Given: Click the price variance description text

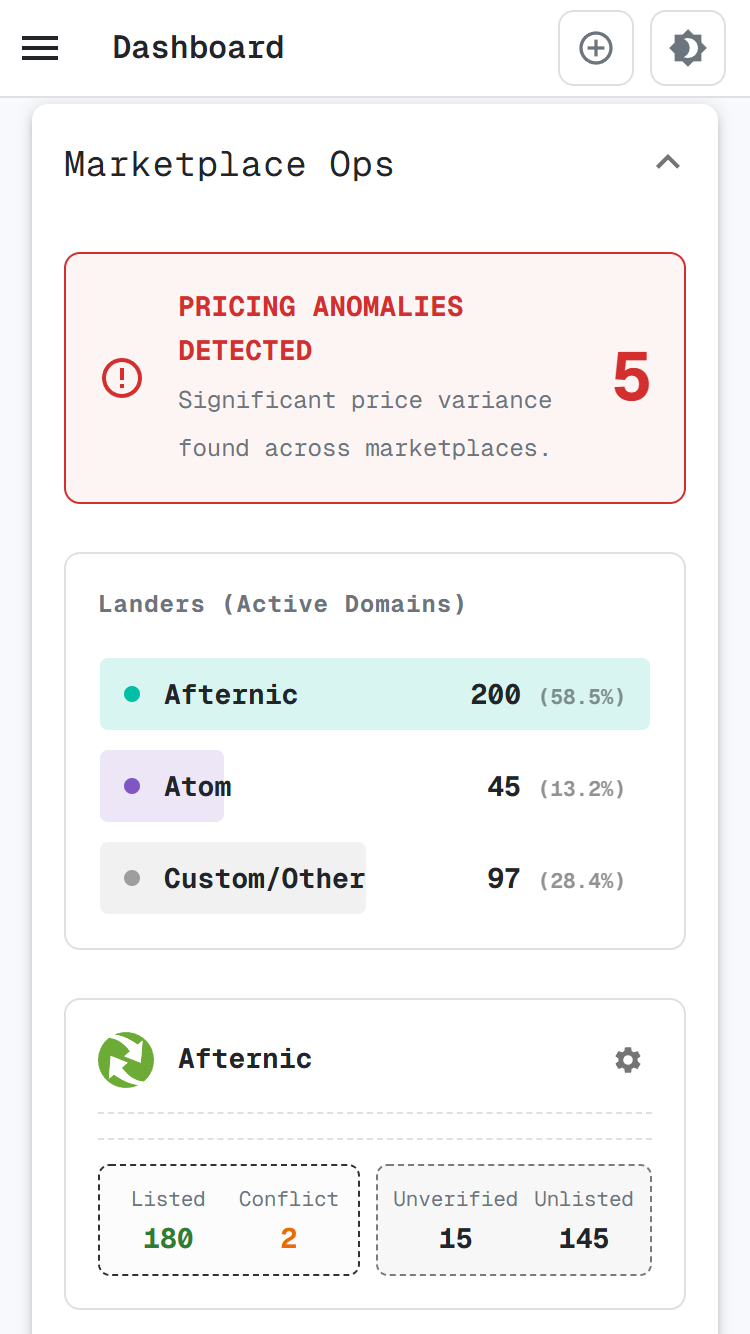Looking at the screenshot, I should [x=365, y=424].
